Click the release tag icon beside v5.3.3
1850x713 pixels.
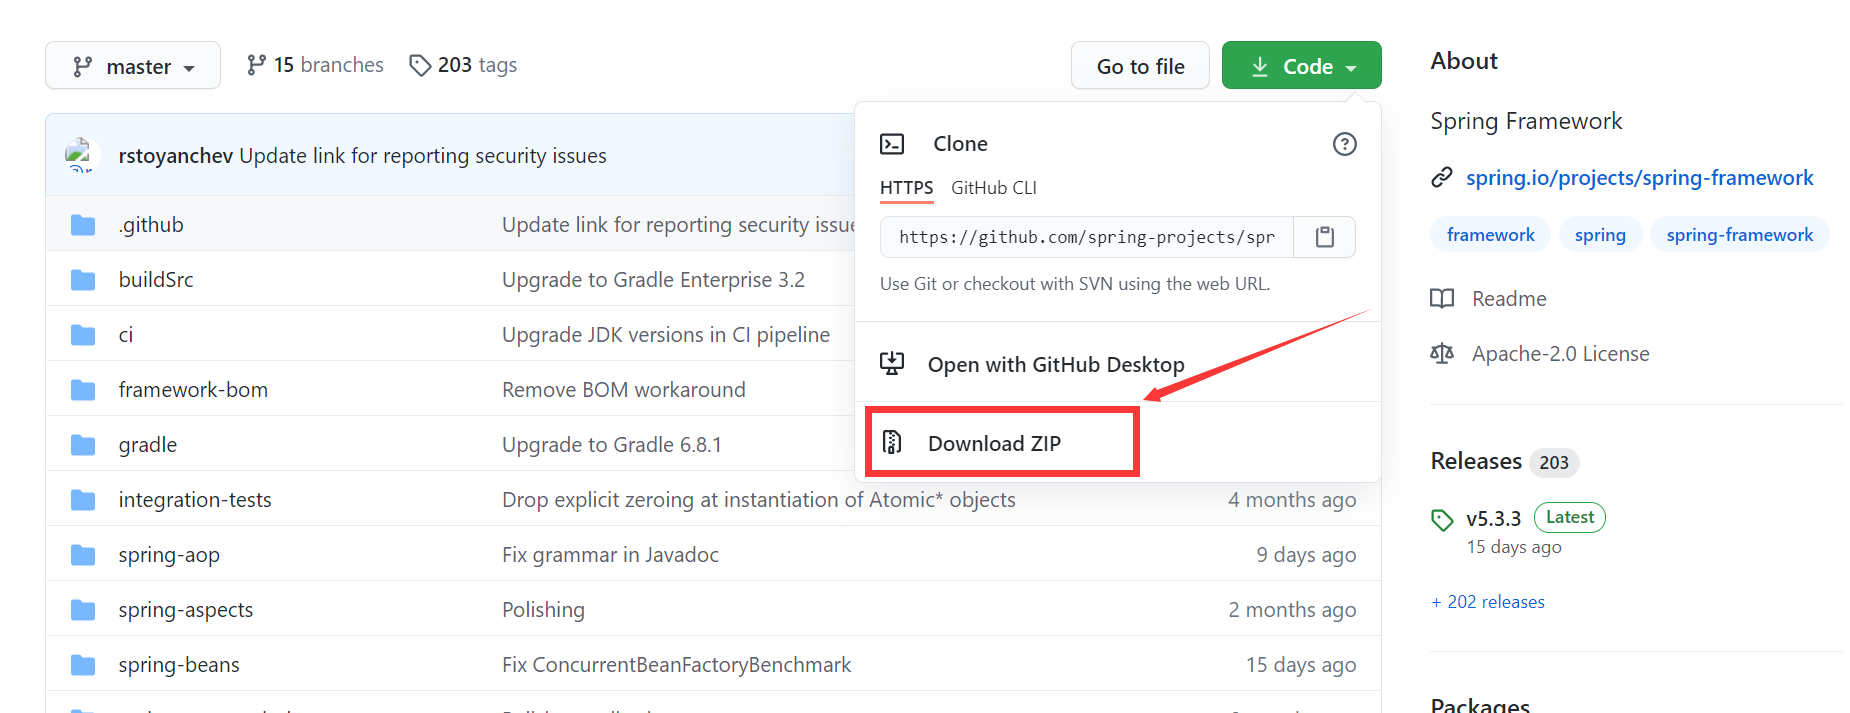(x=1442, y=520)
